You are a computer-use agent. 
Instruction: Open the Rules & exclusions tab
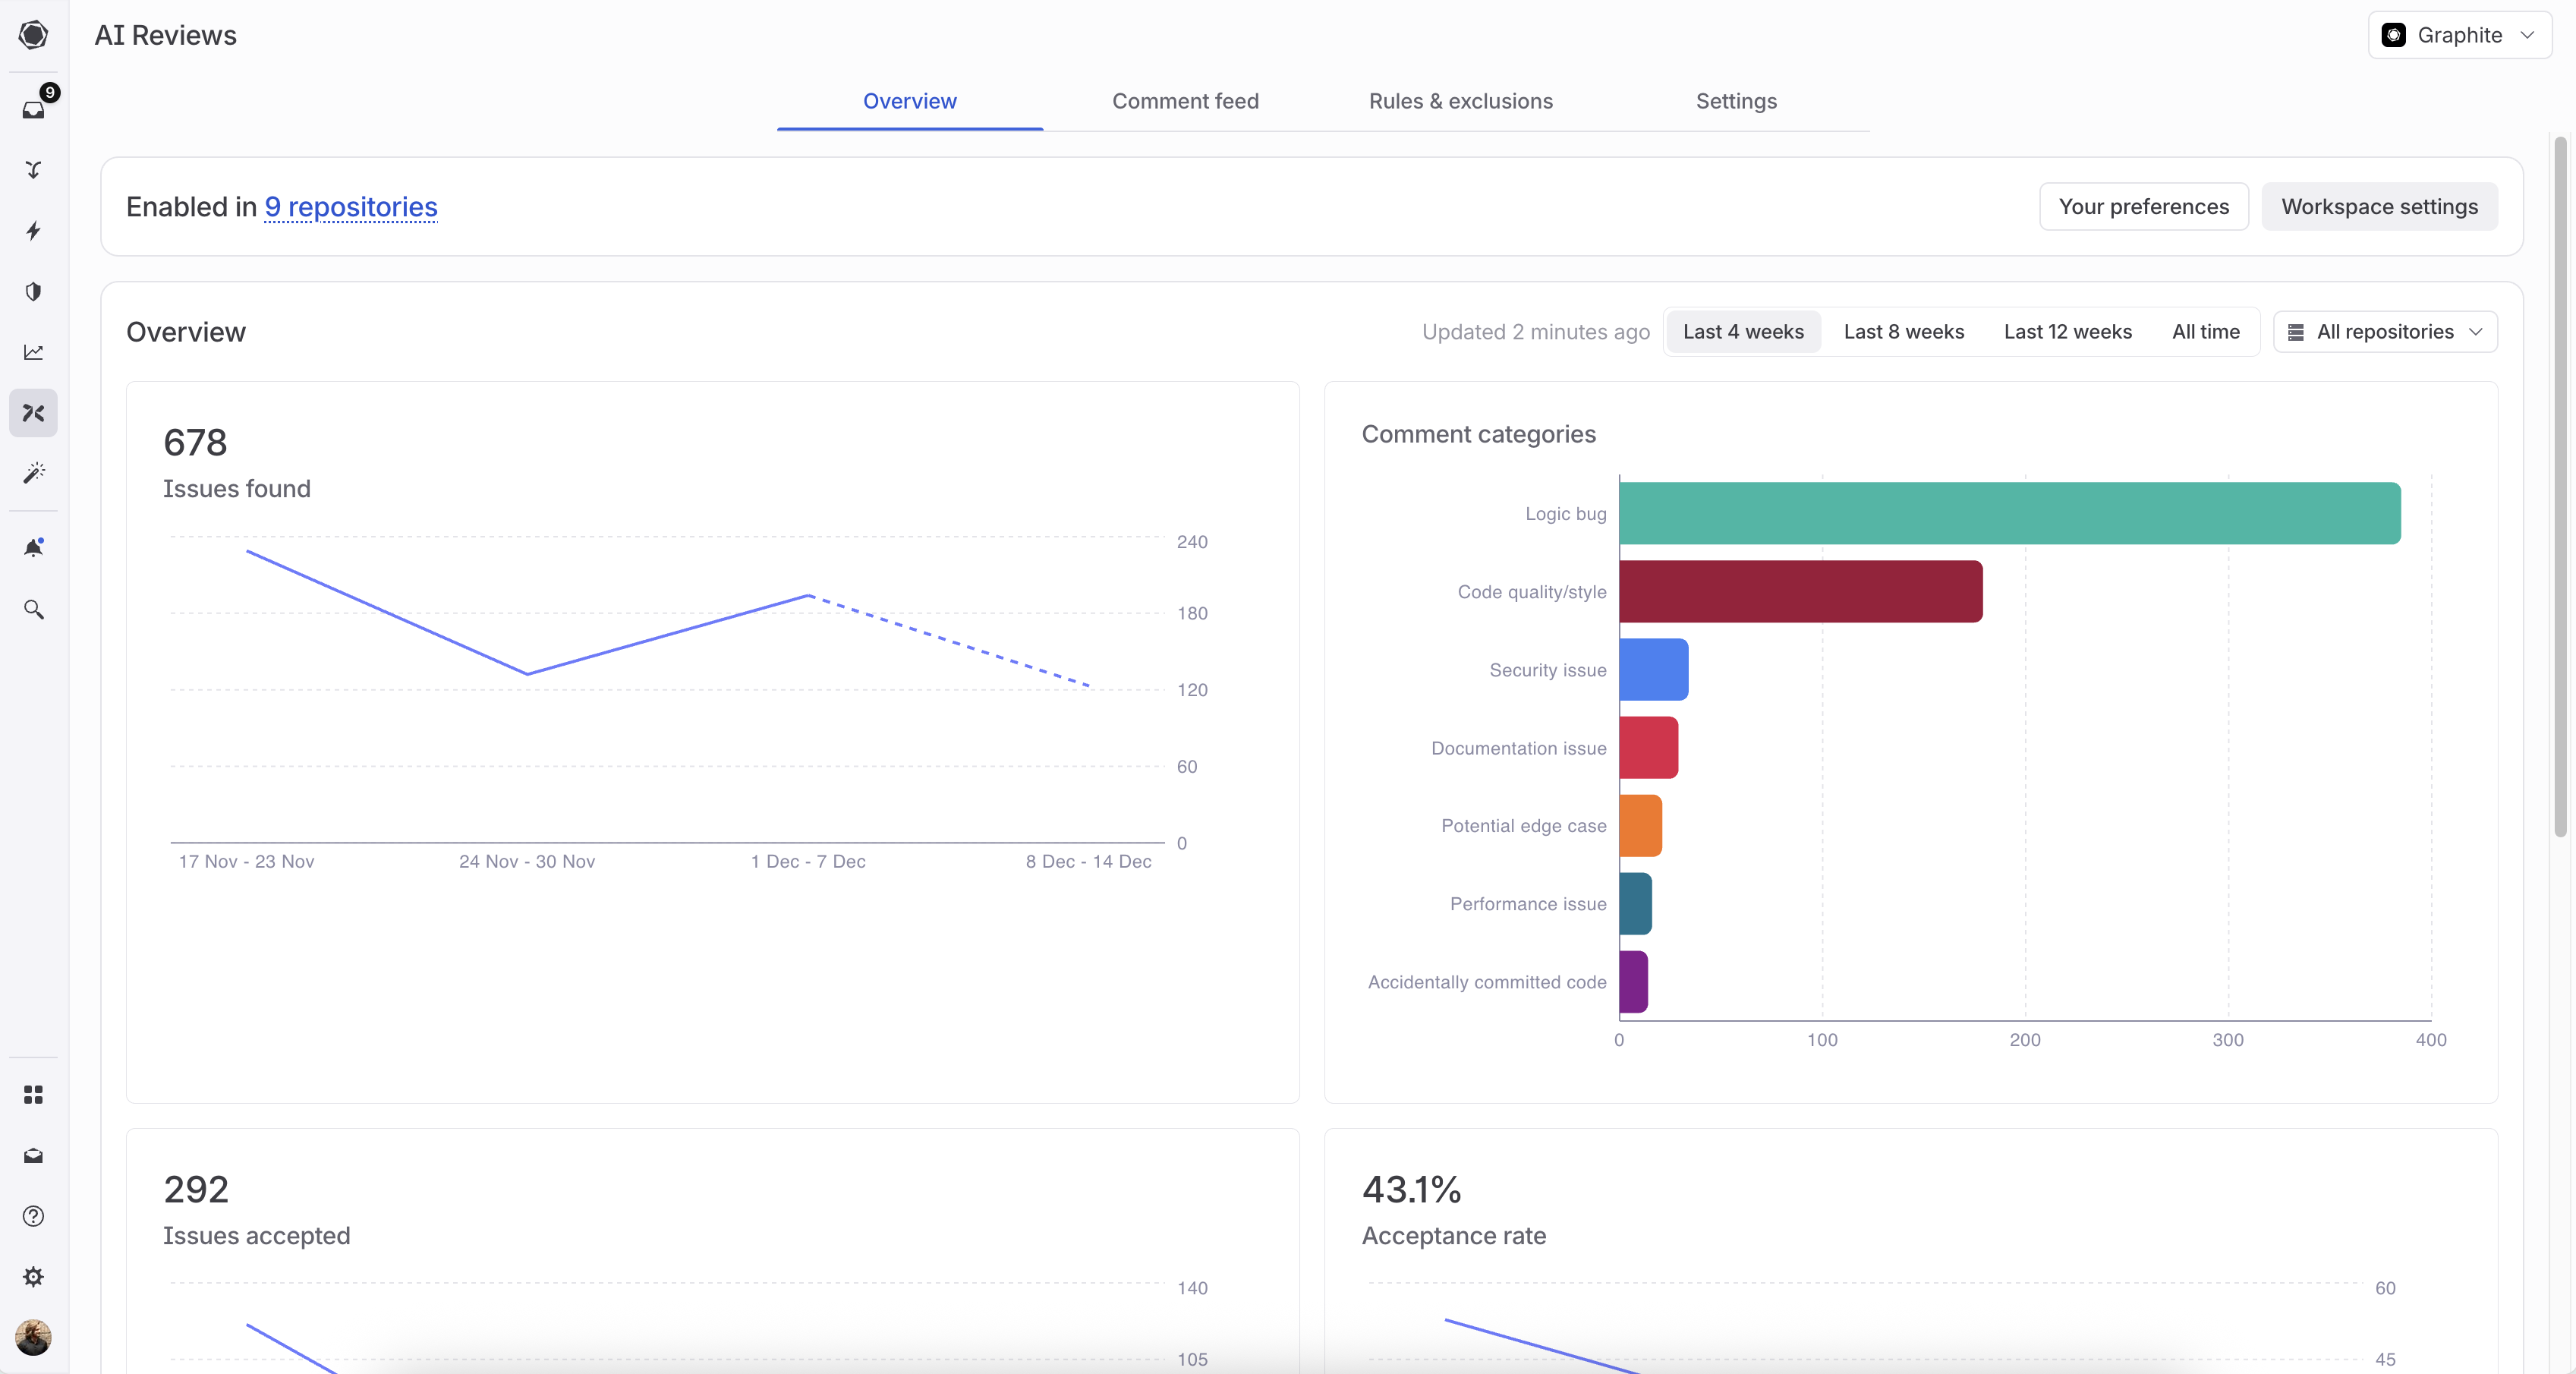coord(1460,101)
